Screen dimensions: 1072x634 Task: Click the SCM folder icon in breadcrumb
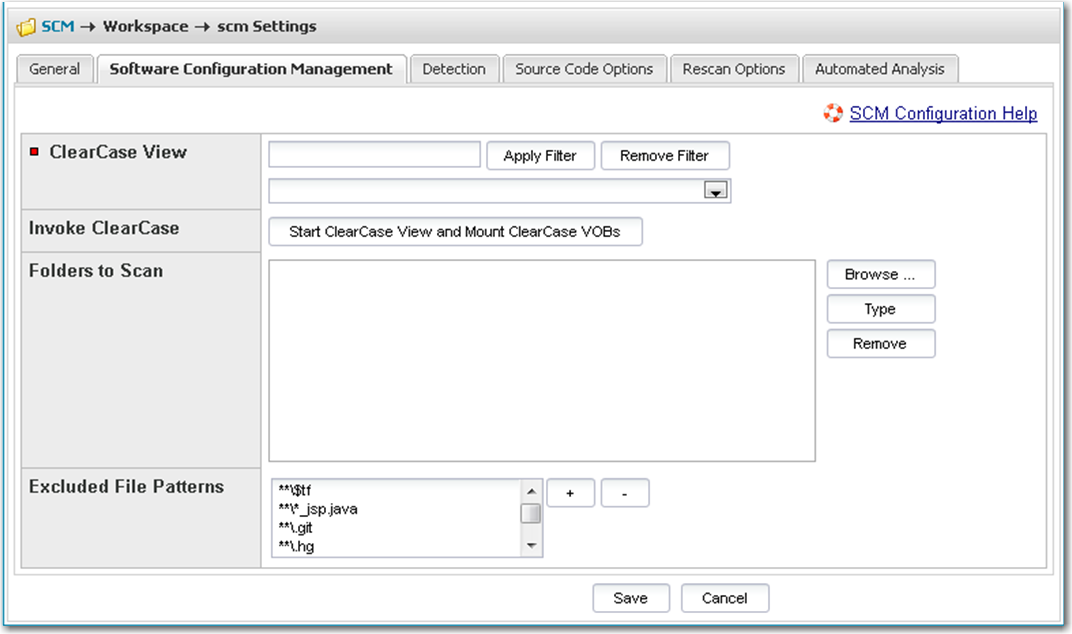point(26,27)
